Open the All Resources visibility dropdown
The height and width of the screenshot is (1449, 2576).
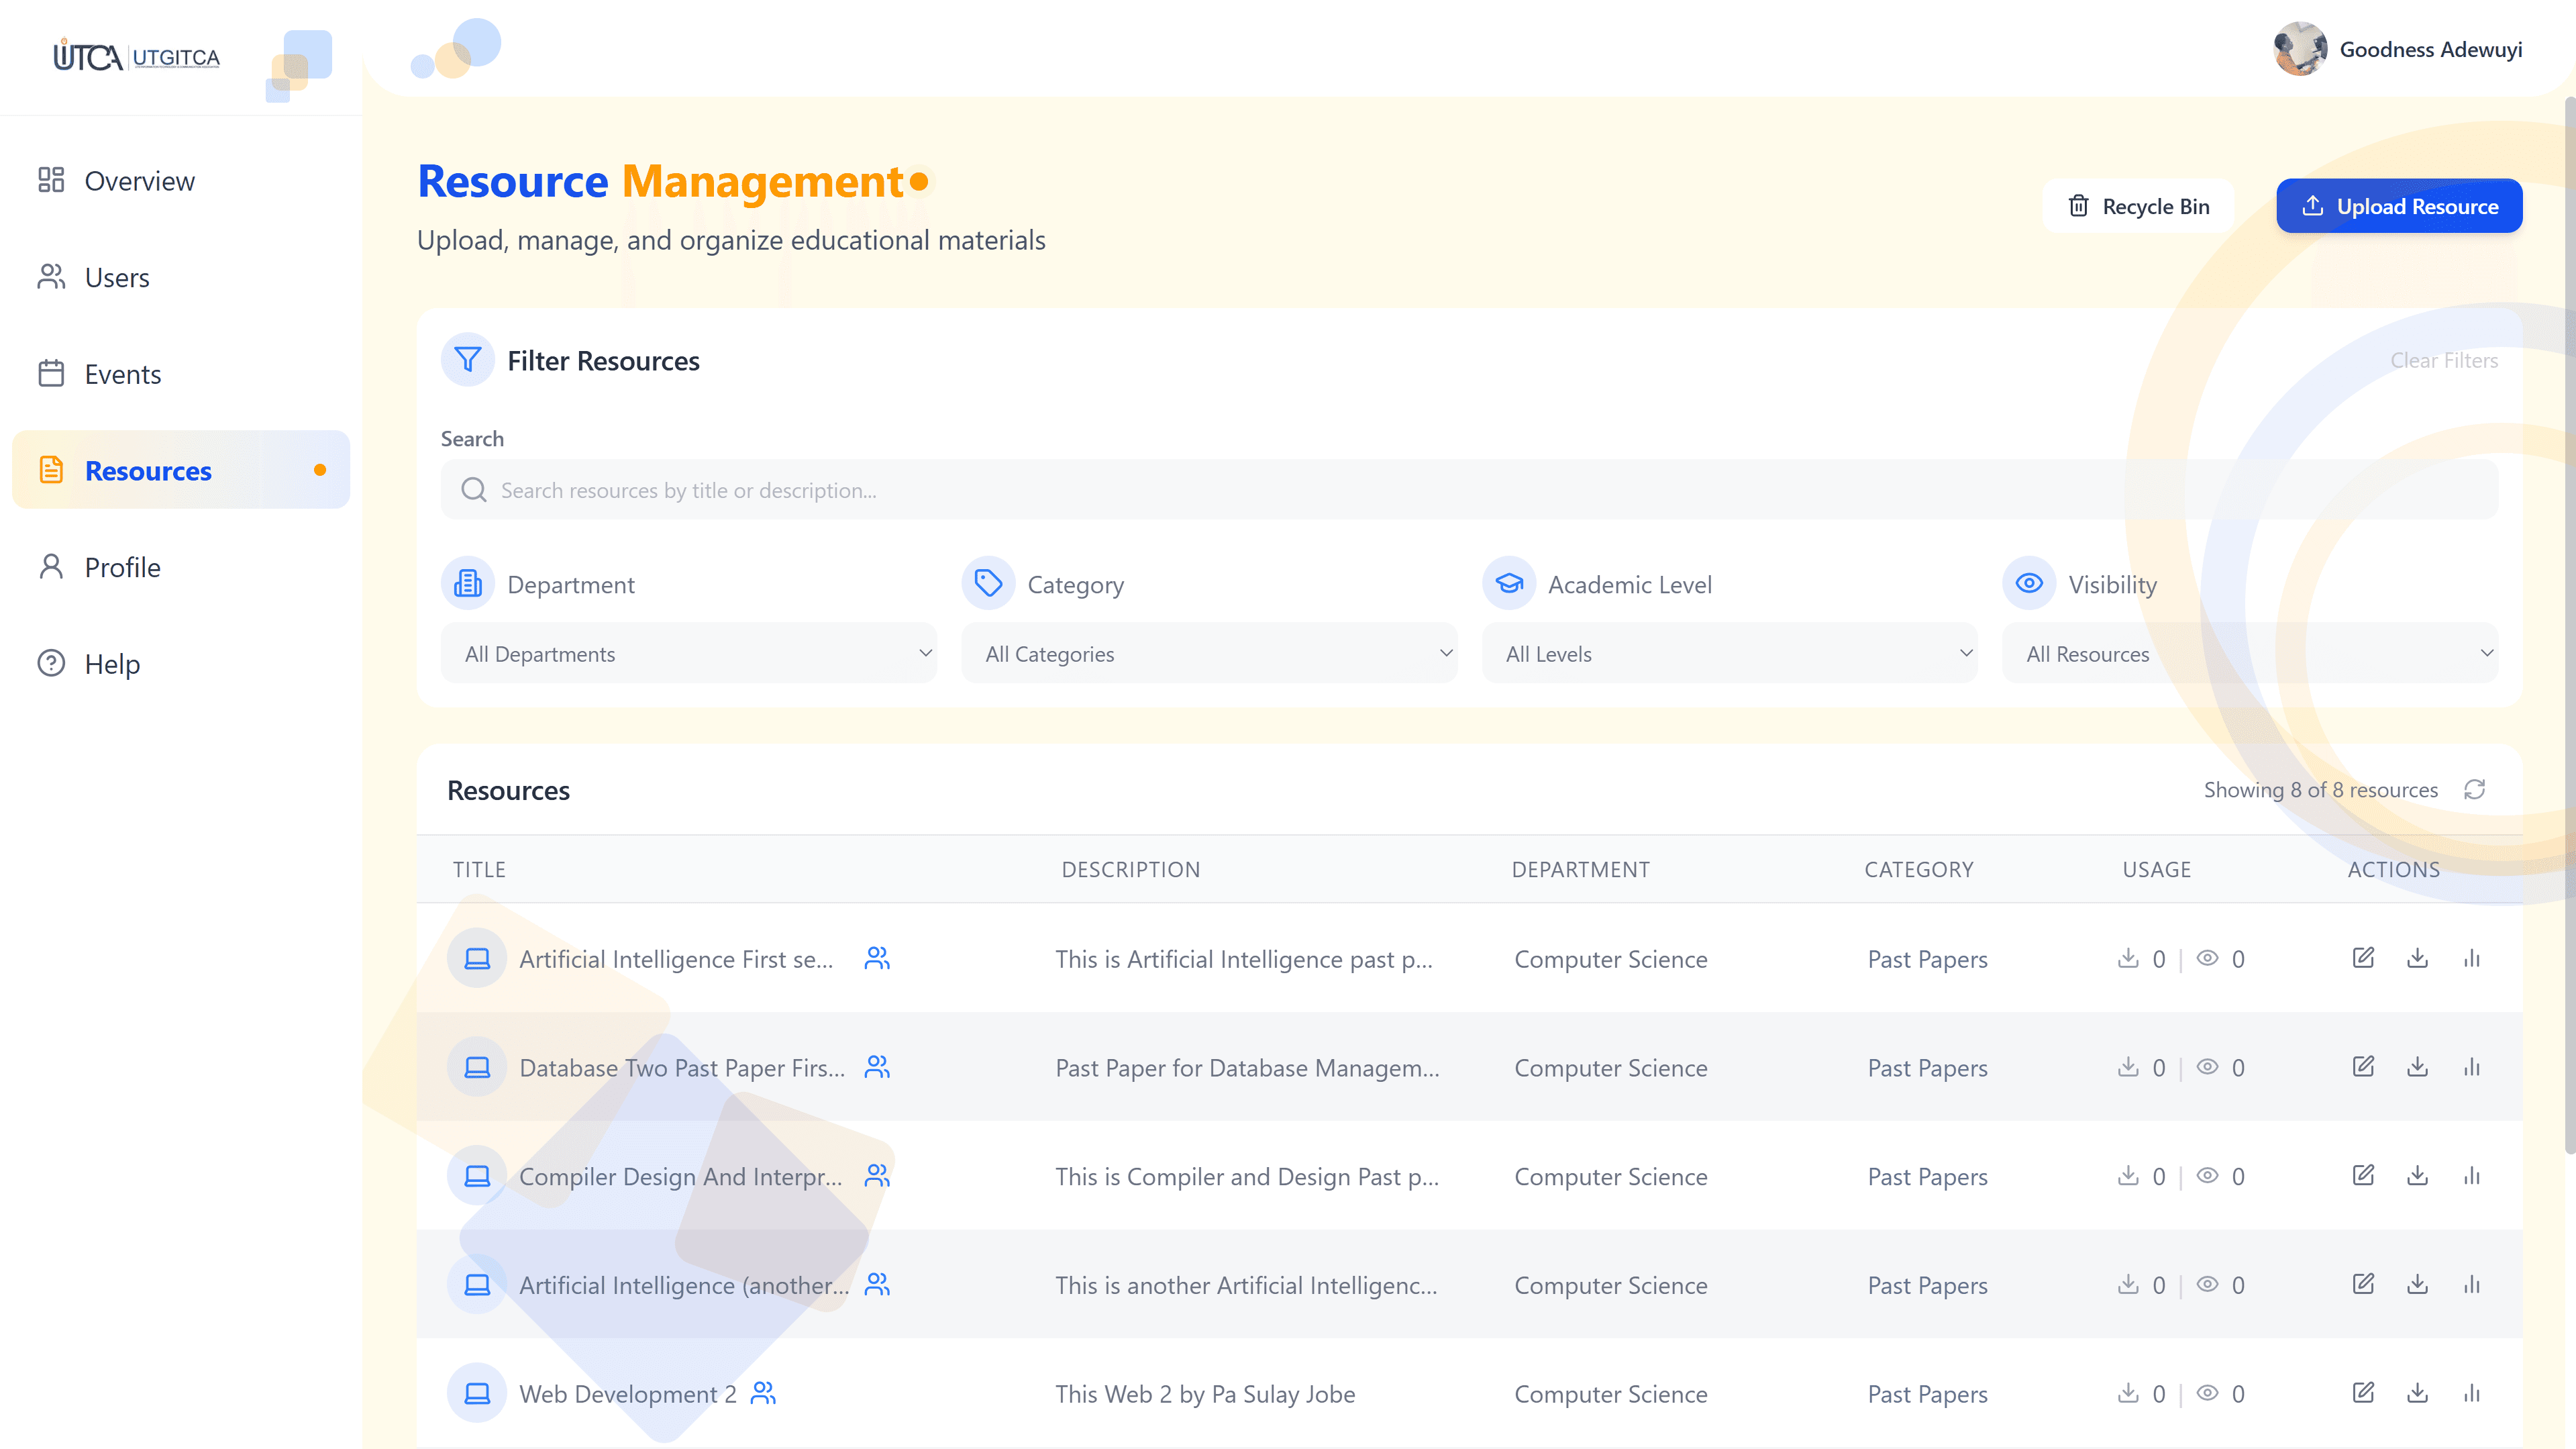click(x=2250, y=654)
